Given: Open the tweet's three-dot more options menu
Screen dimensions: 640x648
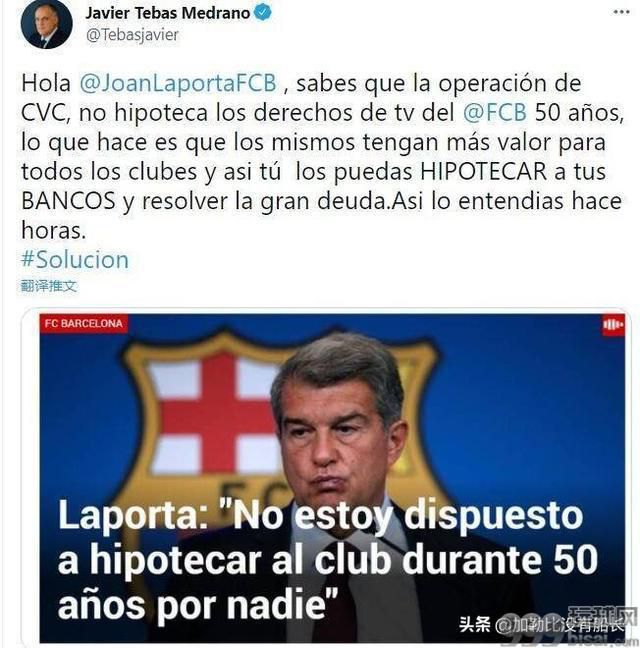Looking at the screenshot, I should tap(621, 12).
